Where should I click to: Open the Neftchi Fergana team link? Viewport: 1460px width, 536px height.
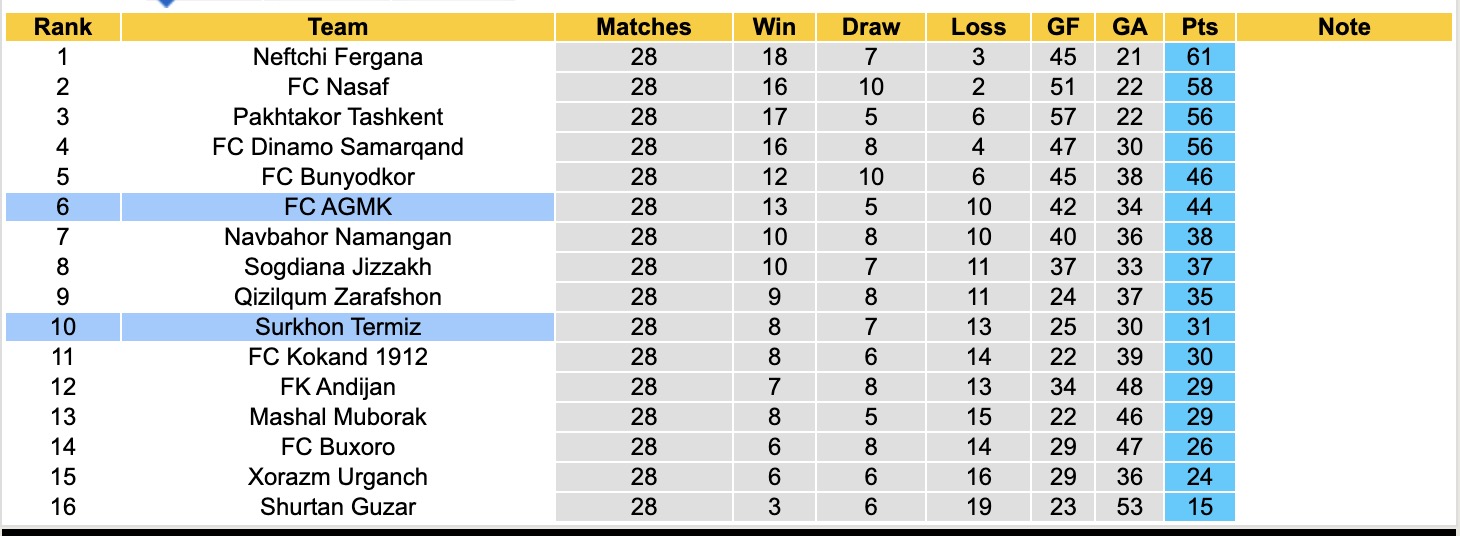point(338,57)
